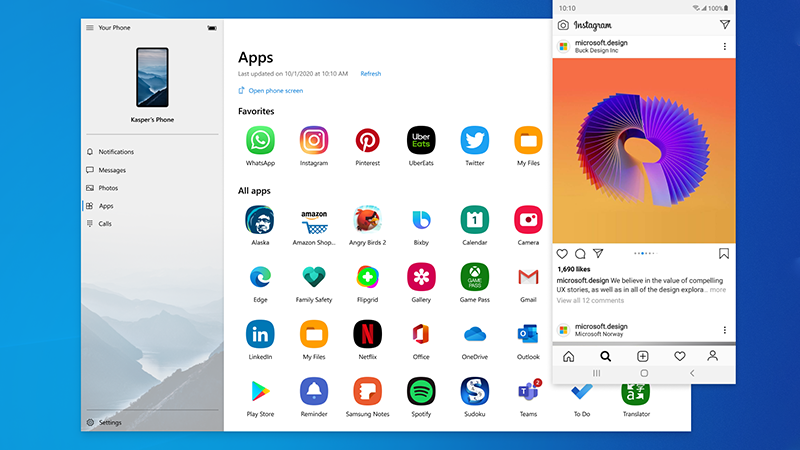Screen dimensions: 800x450
Task: Open the Bixby app
Action: [x=421, y=220]
